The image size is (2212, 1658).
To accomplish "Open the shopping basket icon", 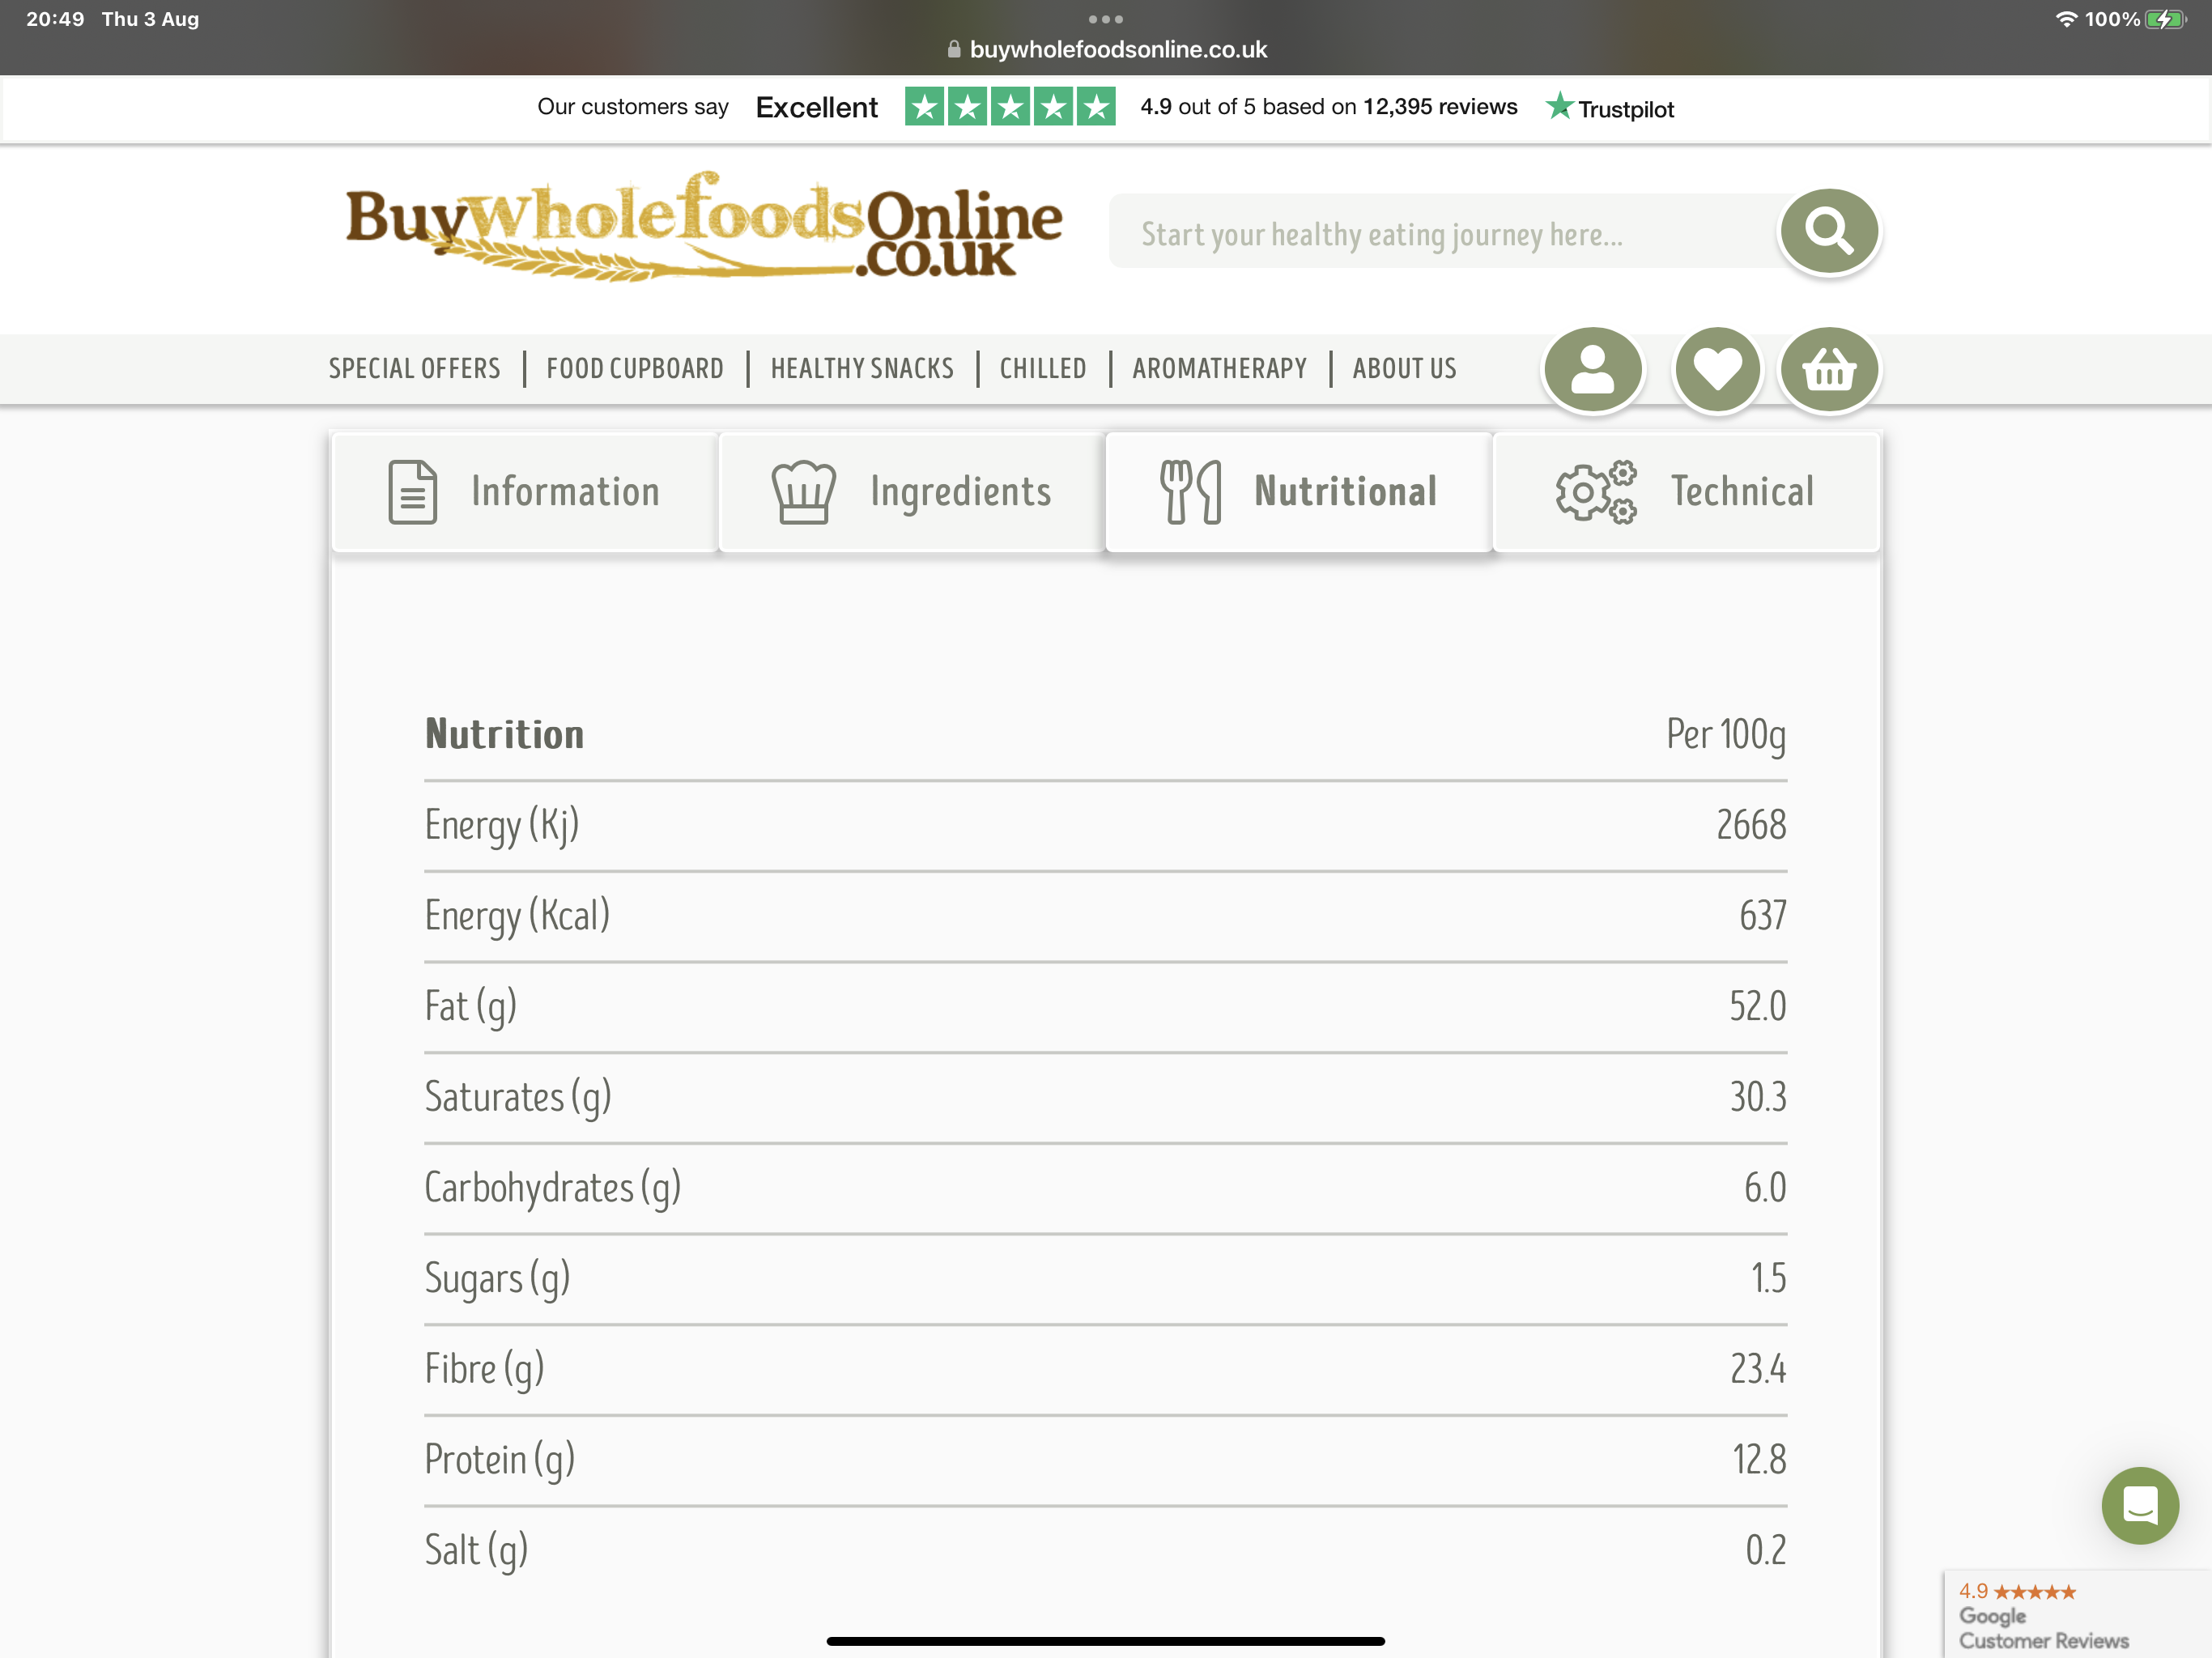I will (1829, 369).
